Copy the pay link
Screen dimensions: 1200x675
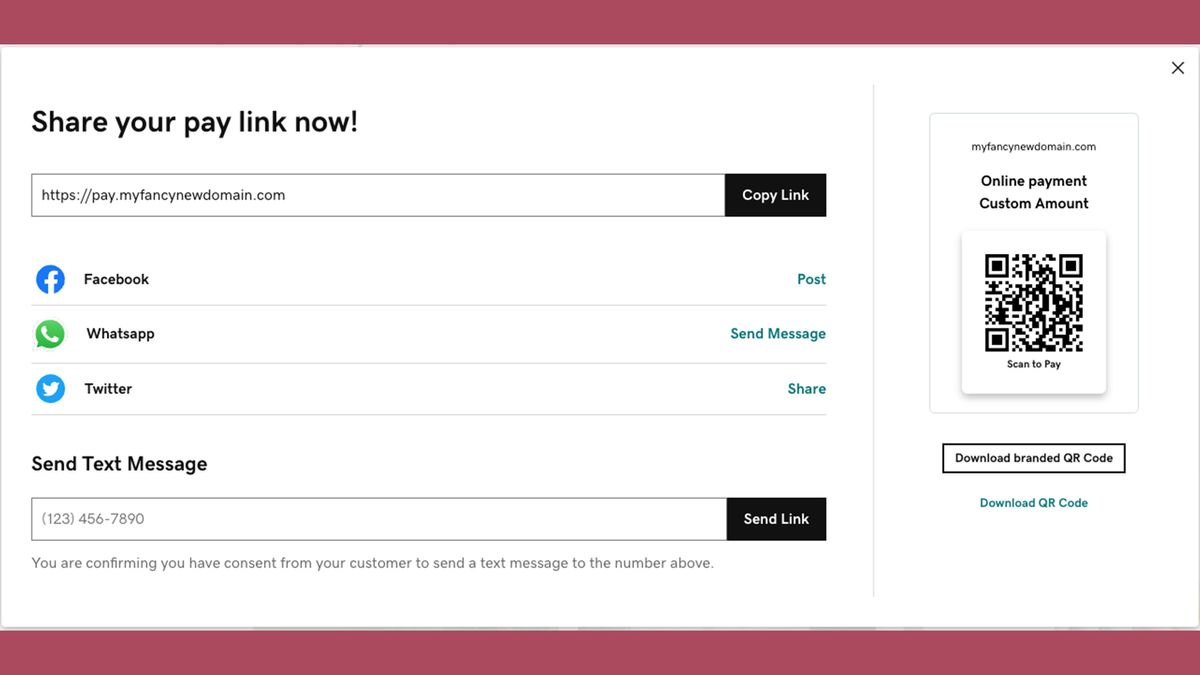[775, 195]
